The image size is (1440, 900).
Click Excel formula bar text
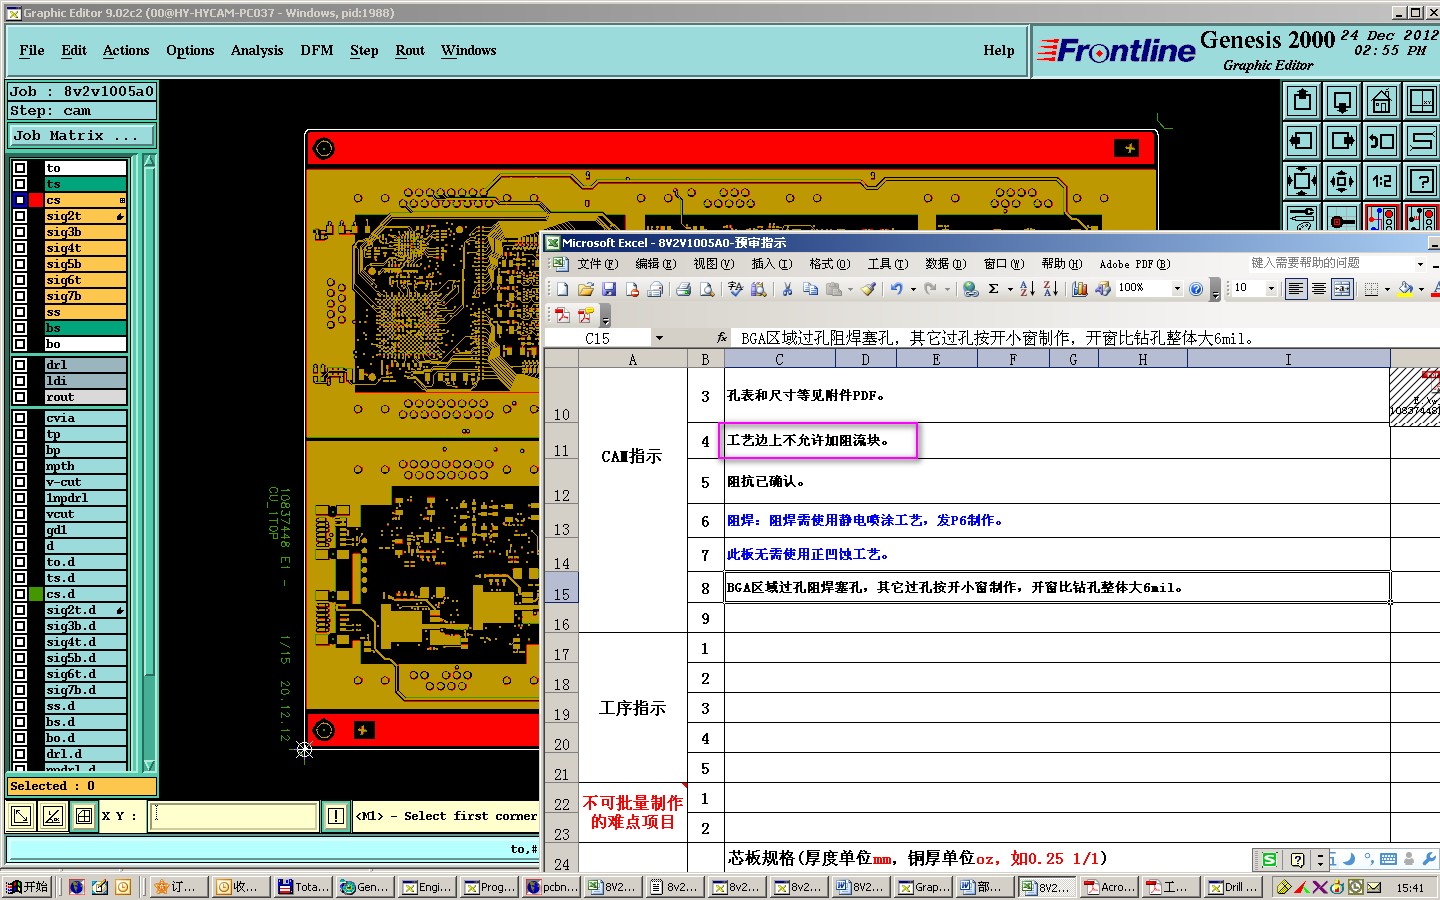coord(997,339)
